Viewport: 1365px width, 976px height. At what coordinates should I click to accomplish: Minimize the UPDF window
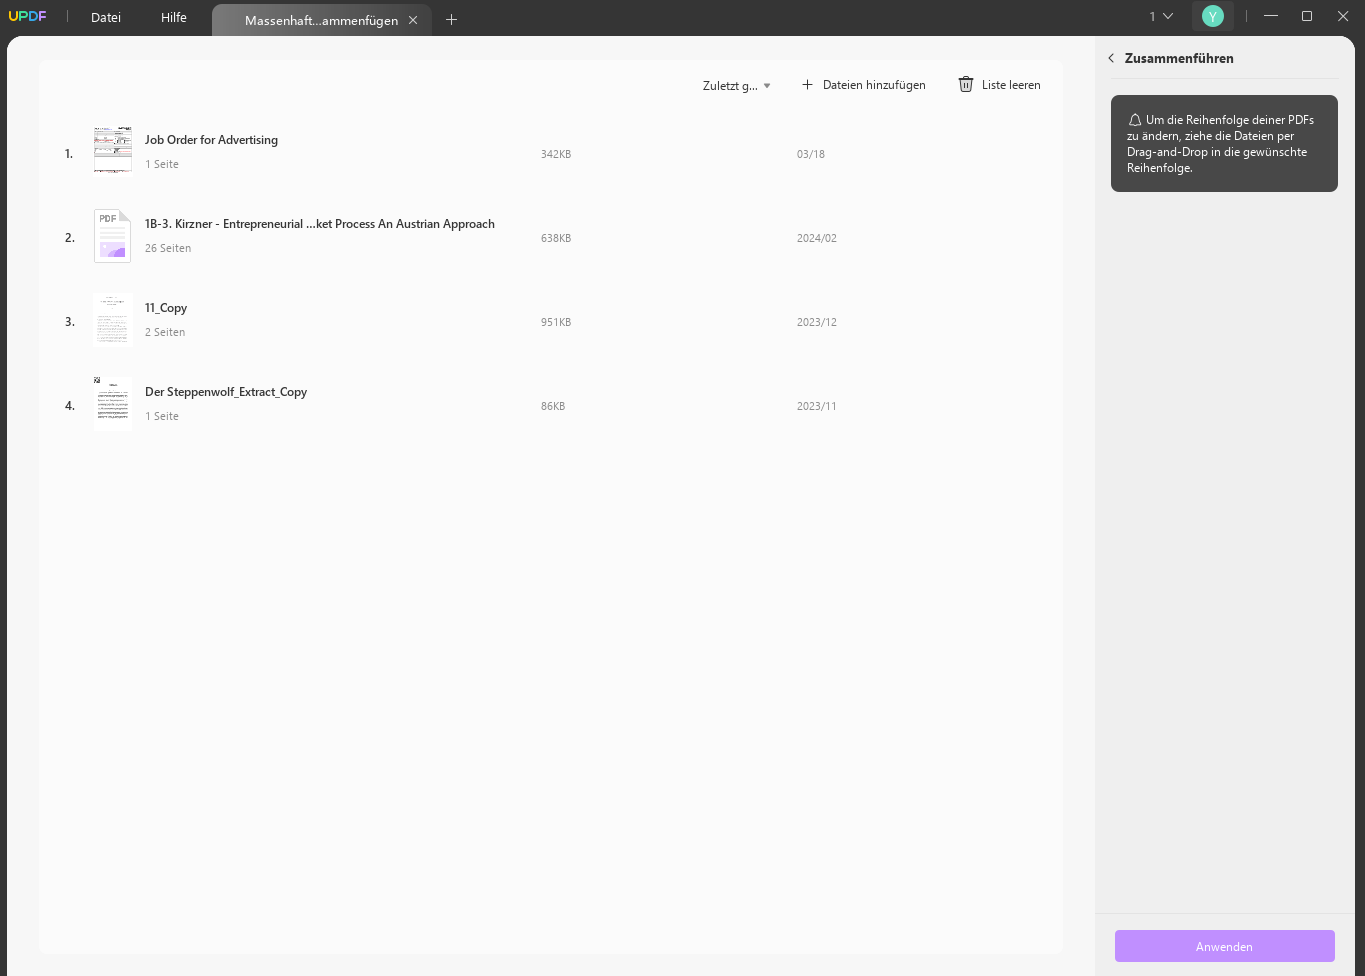[1271, 16]
